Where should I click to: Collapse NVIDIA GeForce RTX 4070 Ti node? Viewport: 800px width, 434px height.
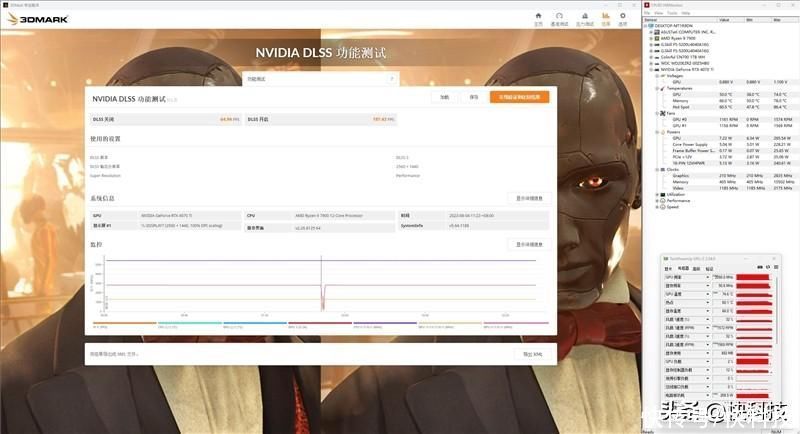tap(651, 69)
